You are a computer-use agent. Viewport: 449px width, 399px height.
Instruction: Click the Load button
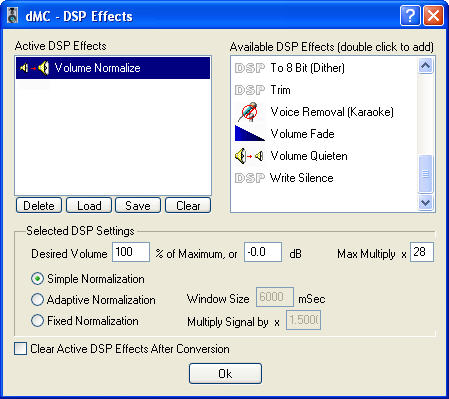89,205
